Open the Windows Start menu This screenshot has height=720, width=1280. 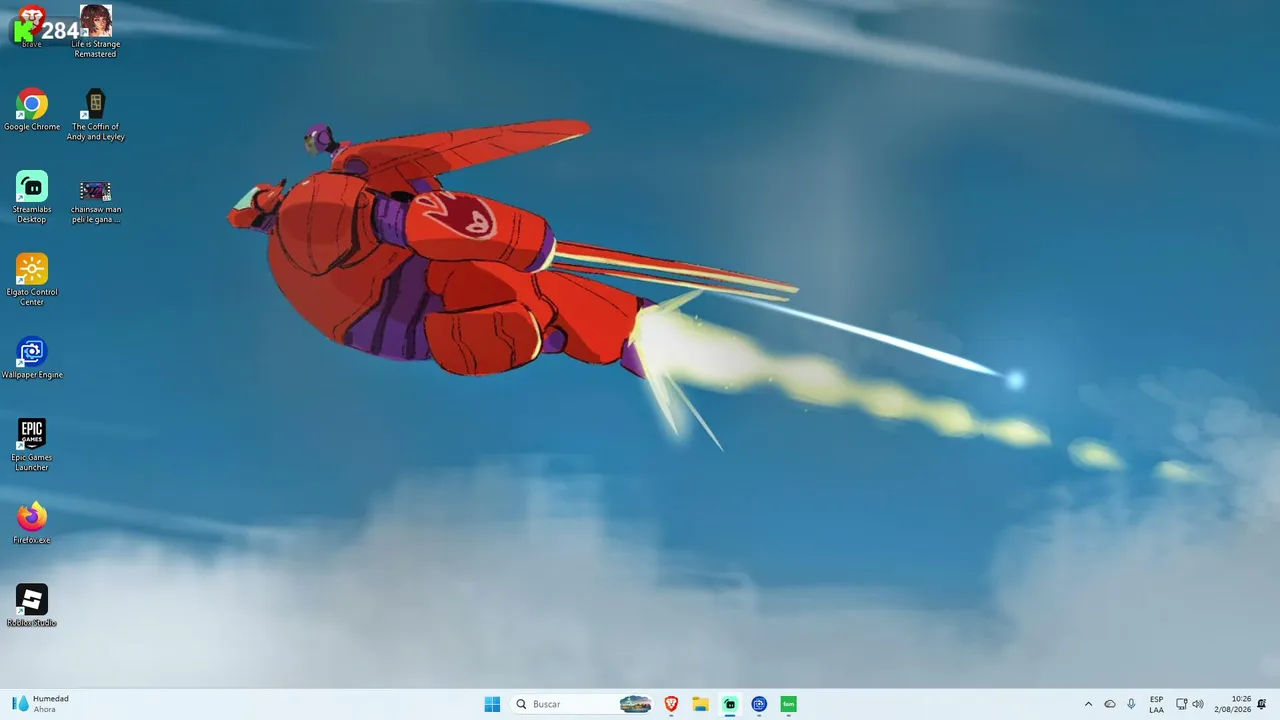pos(492,704)
